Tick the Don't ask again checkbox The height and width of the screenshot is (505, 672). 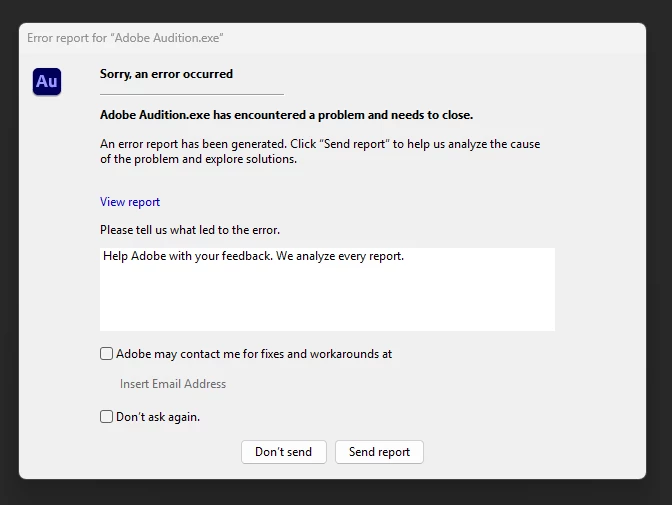point(106,417)
